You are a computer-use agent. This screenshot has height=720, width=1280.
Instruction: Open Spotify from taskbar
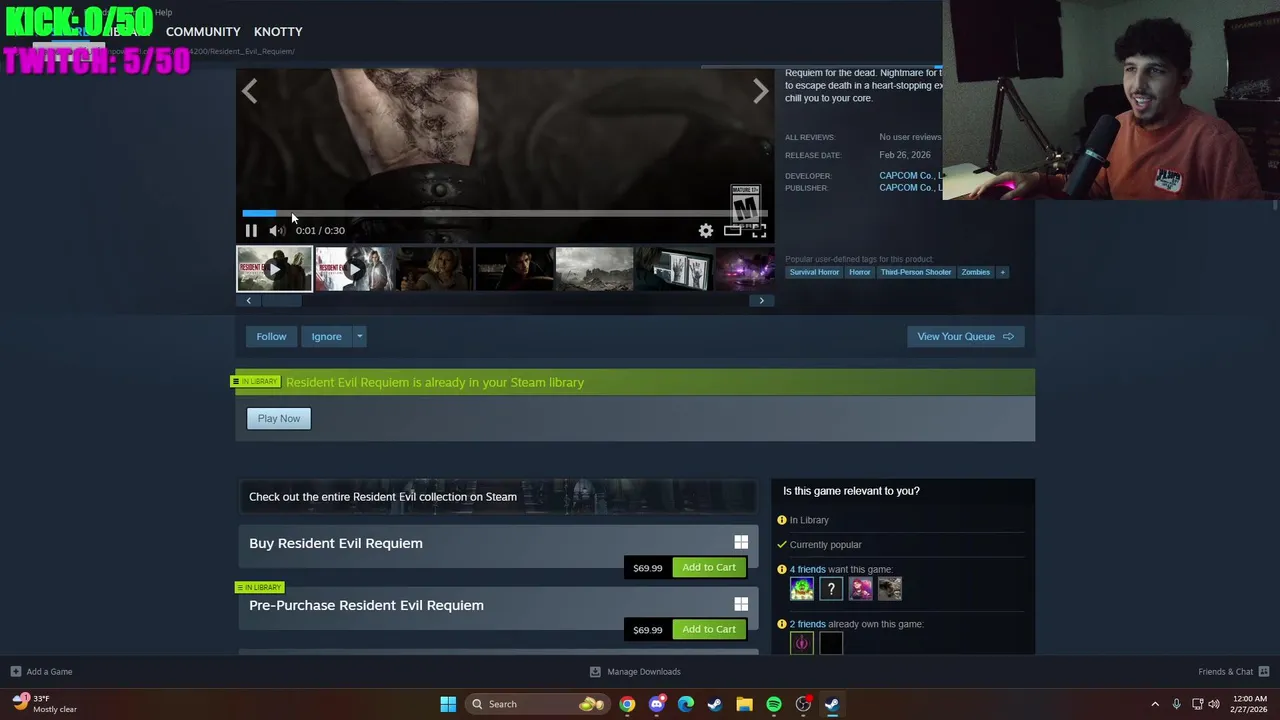pos(774,704)
